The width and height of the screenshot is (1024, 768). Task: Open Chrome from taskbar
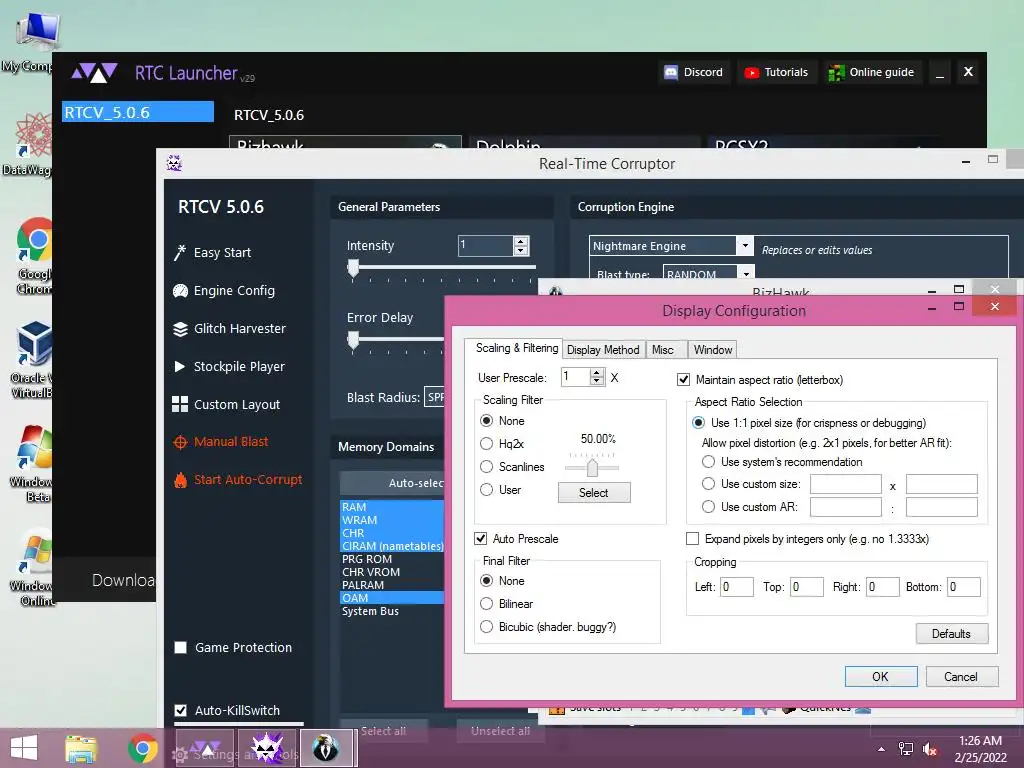(x=142, y=748)
